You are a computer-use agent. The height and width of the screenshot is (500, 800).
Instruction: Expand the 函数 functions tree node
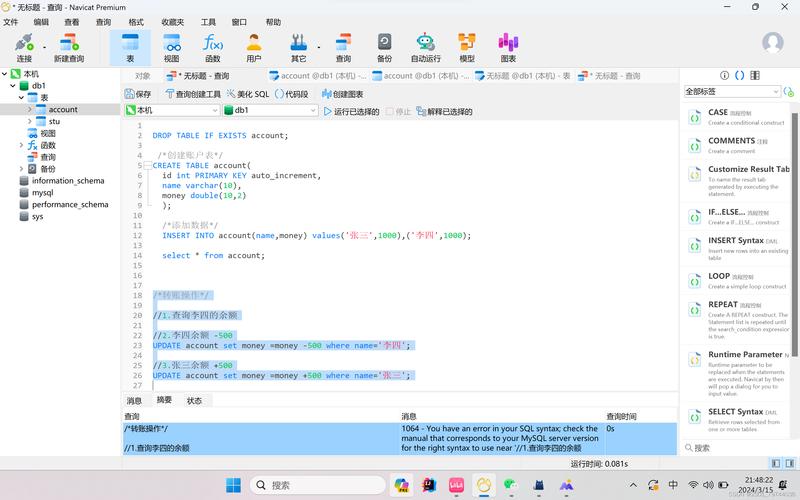tap(21, 145)
